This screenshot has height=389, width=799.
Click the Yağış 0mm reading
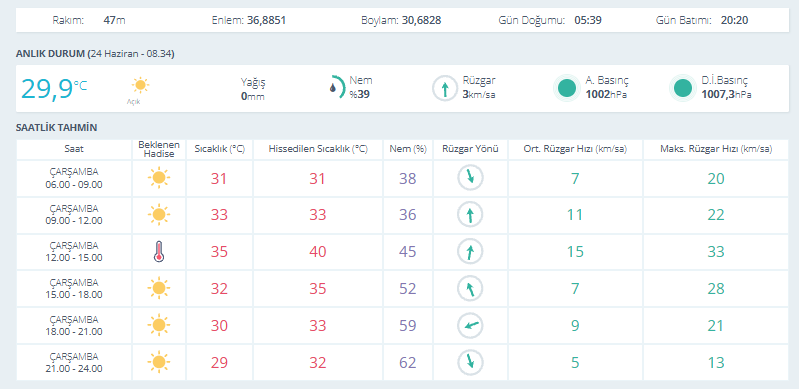[x=253, y=89]
